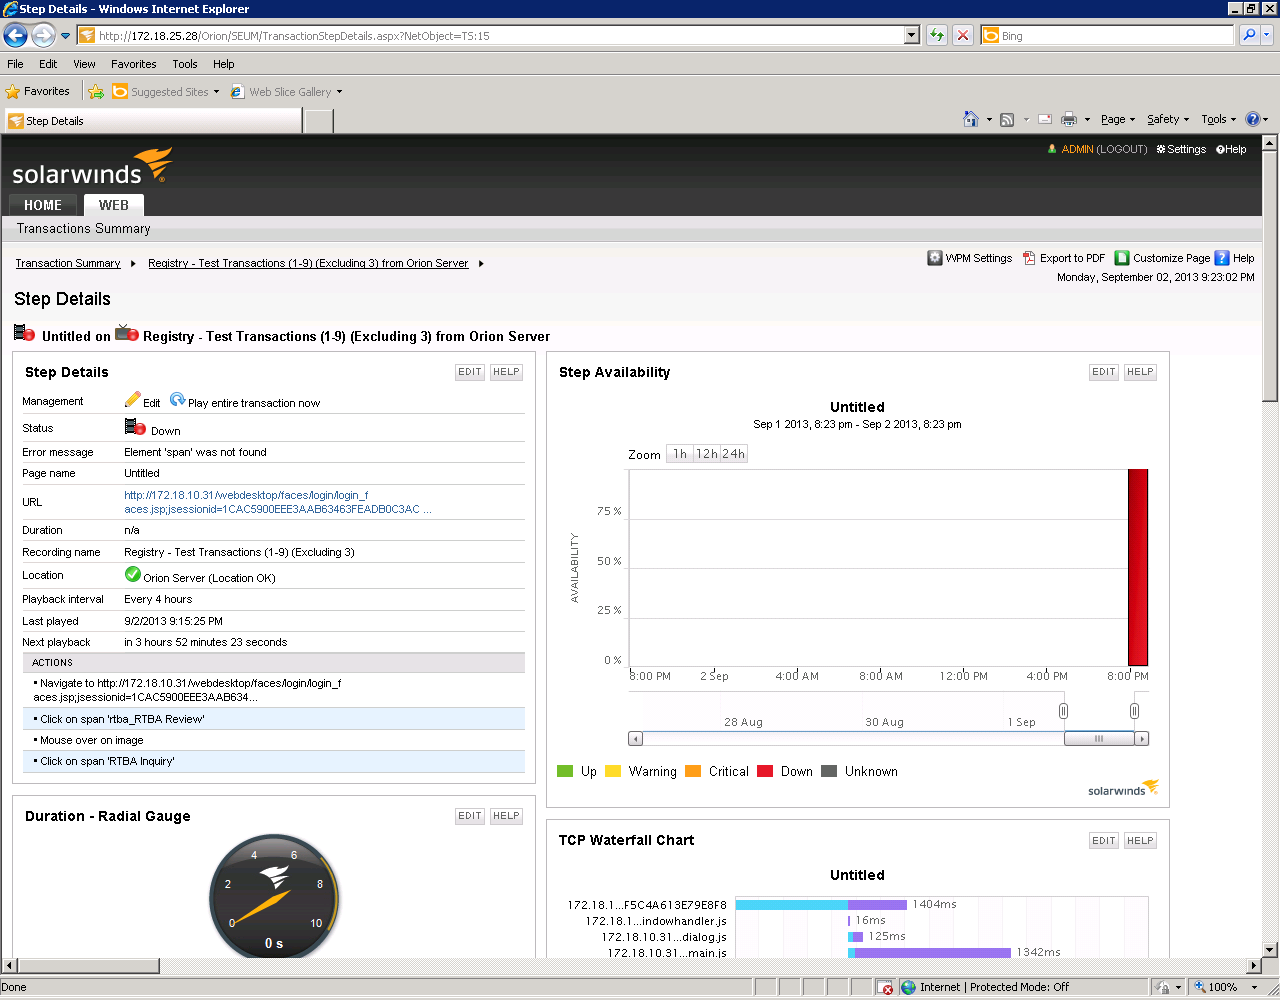Click EDIT on the Step Availability panel

pos(1103,371)
